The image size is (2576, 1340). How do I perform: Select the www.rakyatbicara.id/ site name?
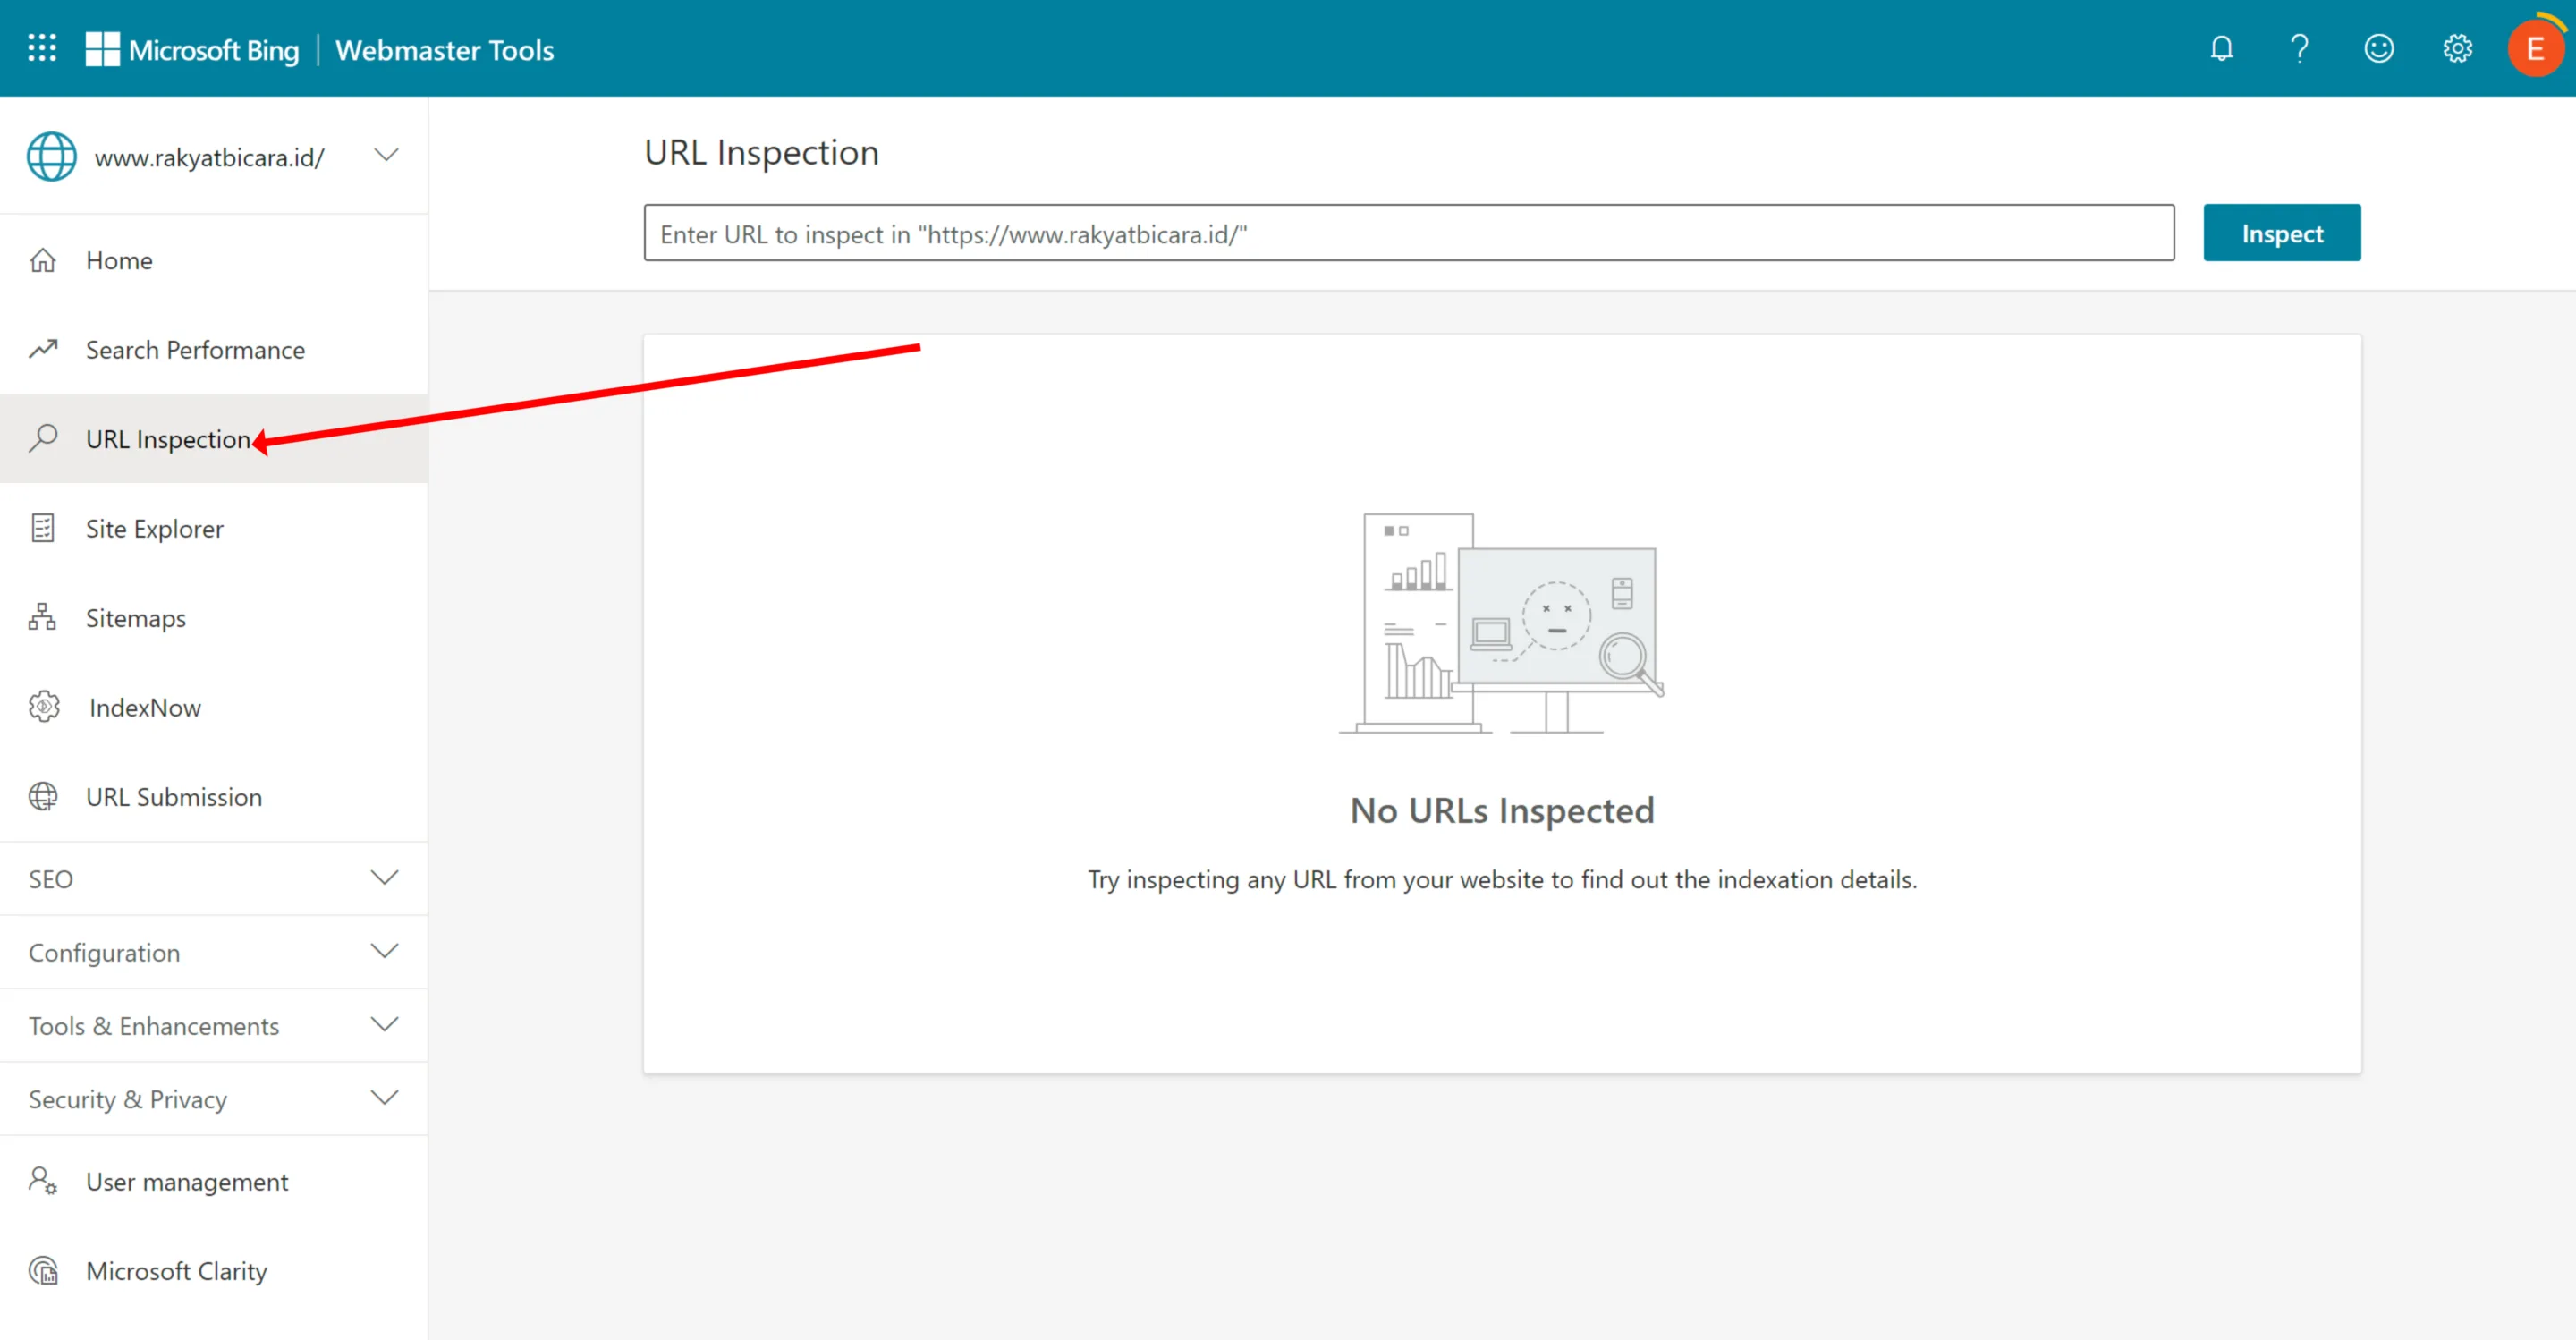[x=209, y=158]
